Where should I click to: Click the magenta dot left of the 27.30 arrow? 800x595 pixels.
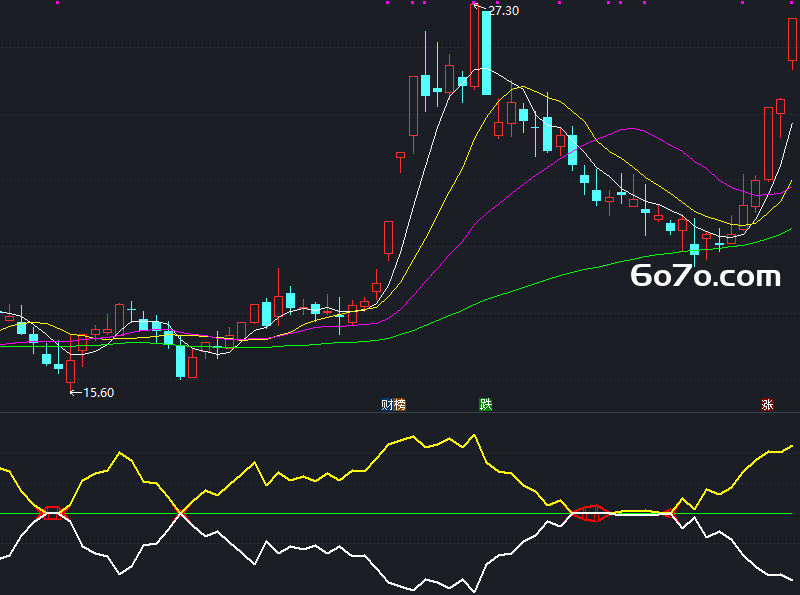point(474,3)
